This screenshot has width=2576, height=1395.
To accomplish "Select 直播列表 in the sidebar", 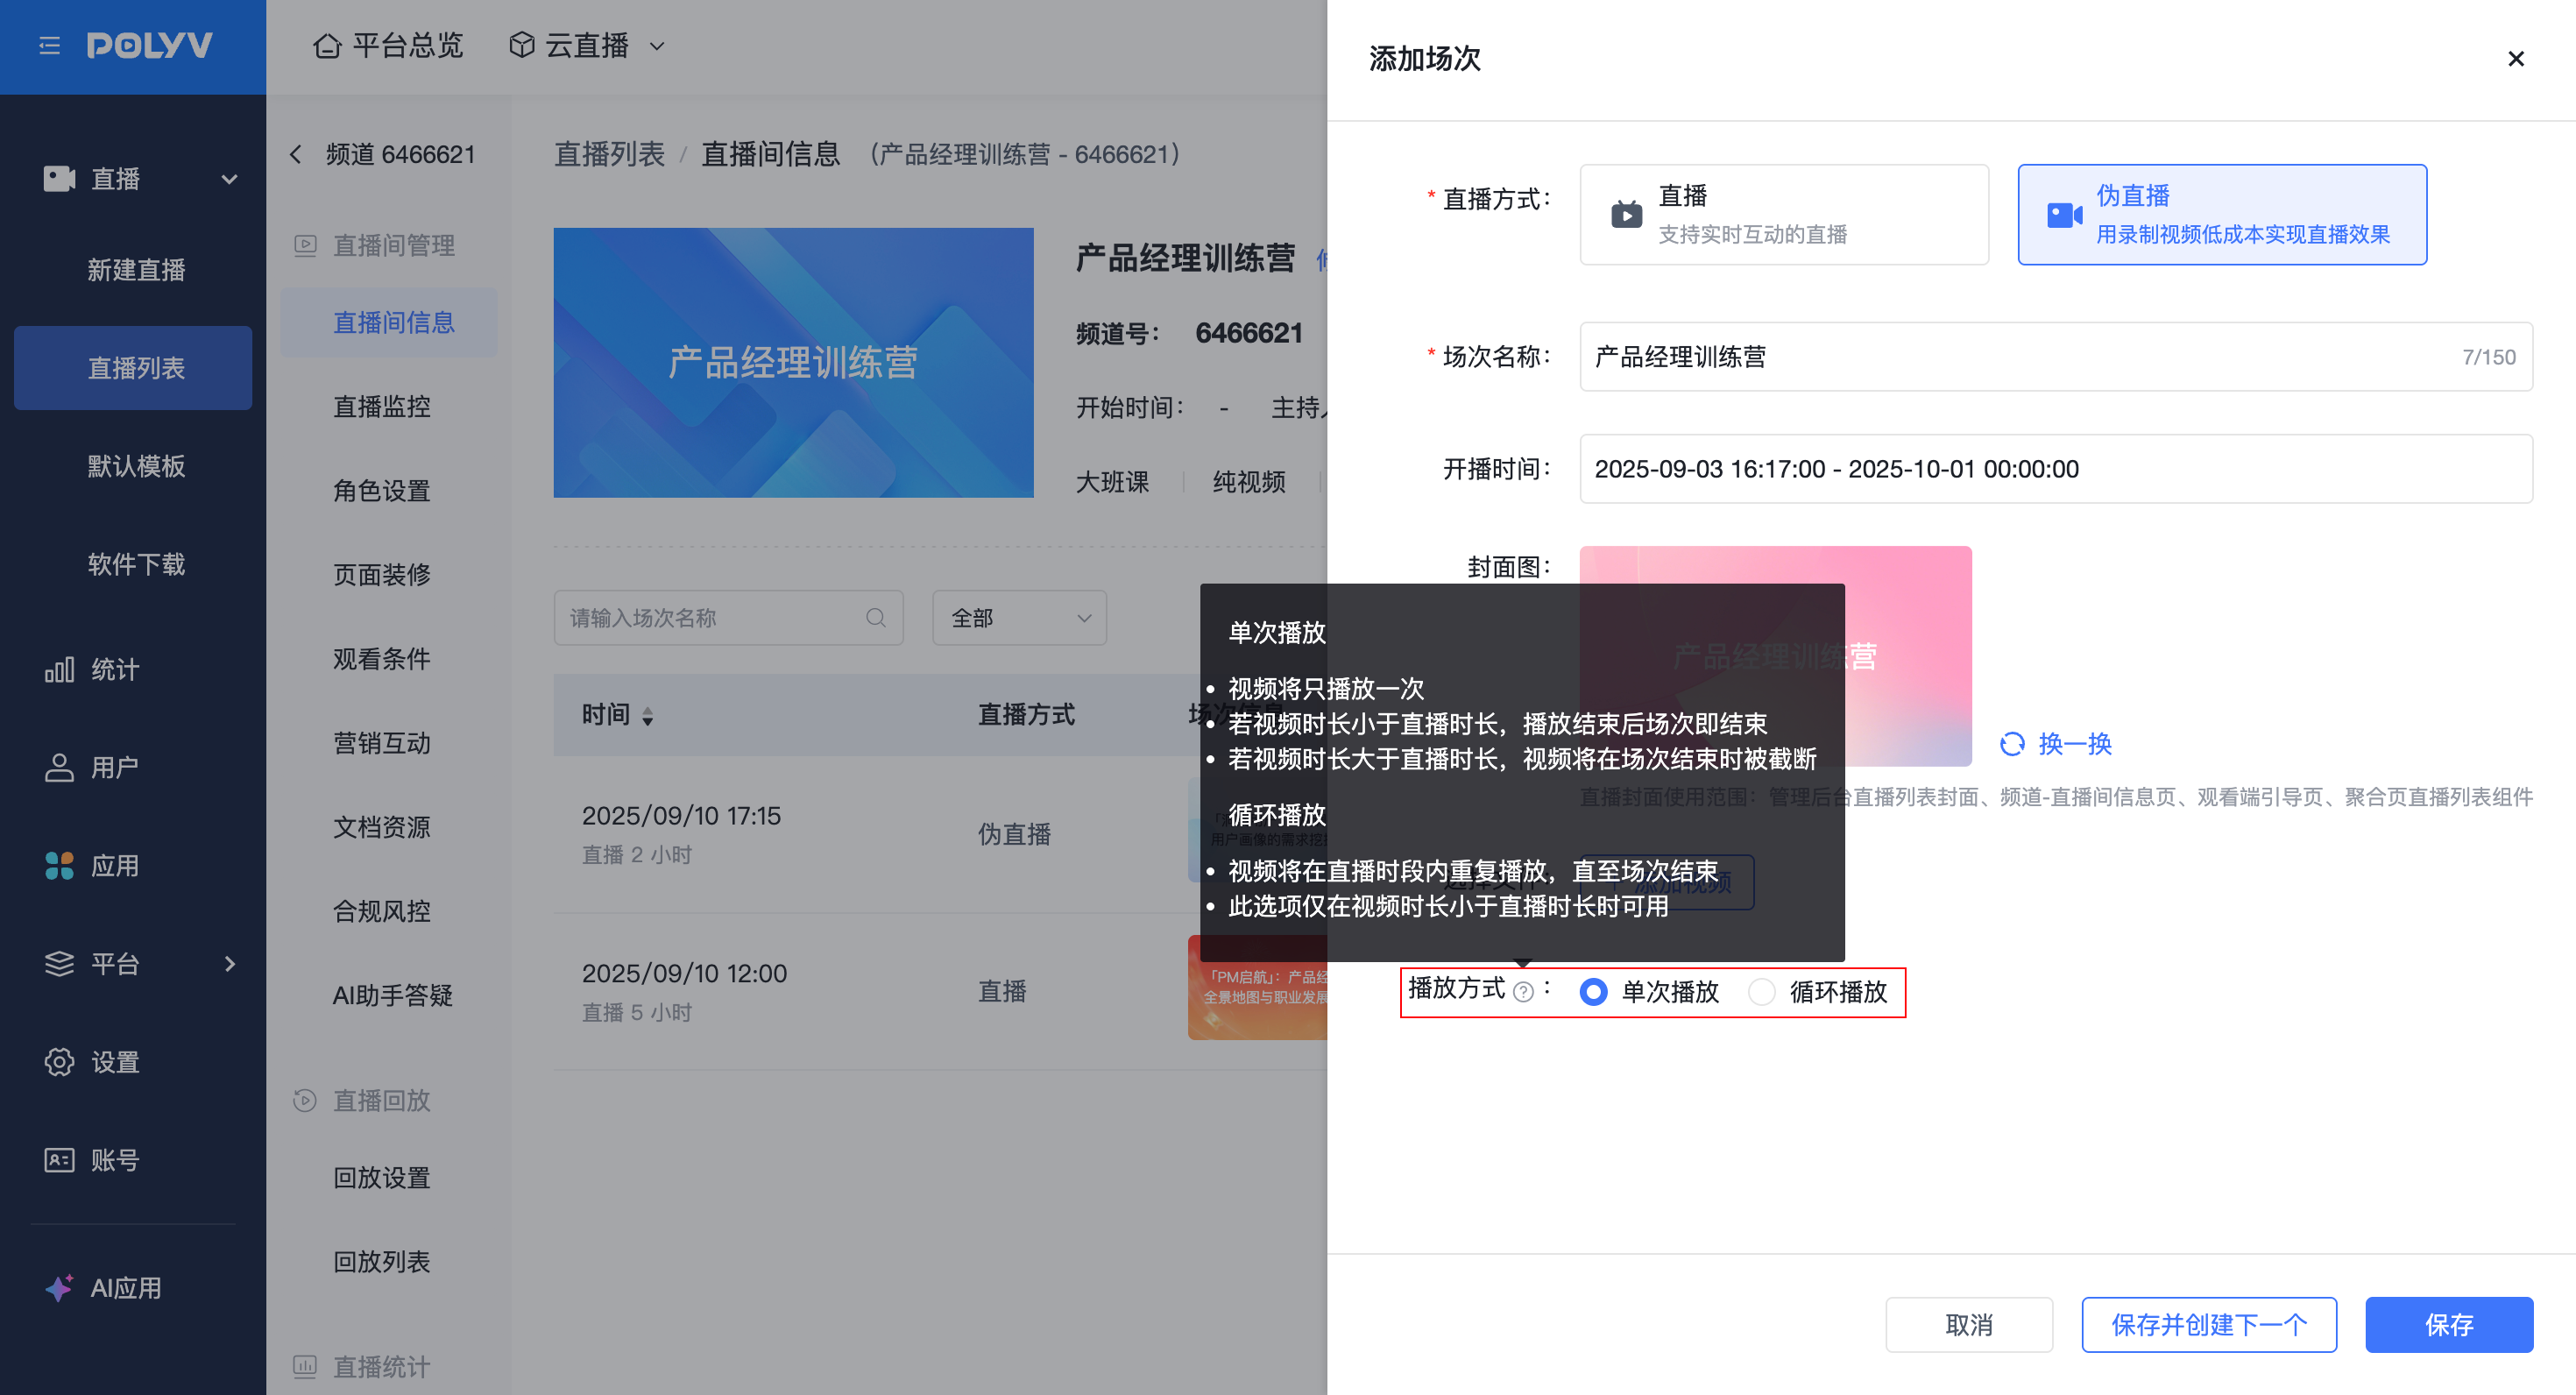I will (x=133, y=368).
